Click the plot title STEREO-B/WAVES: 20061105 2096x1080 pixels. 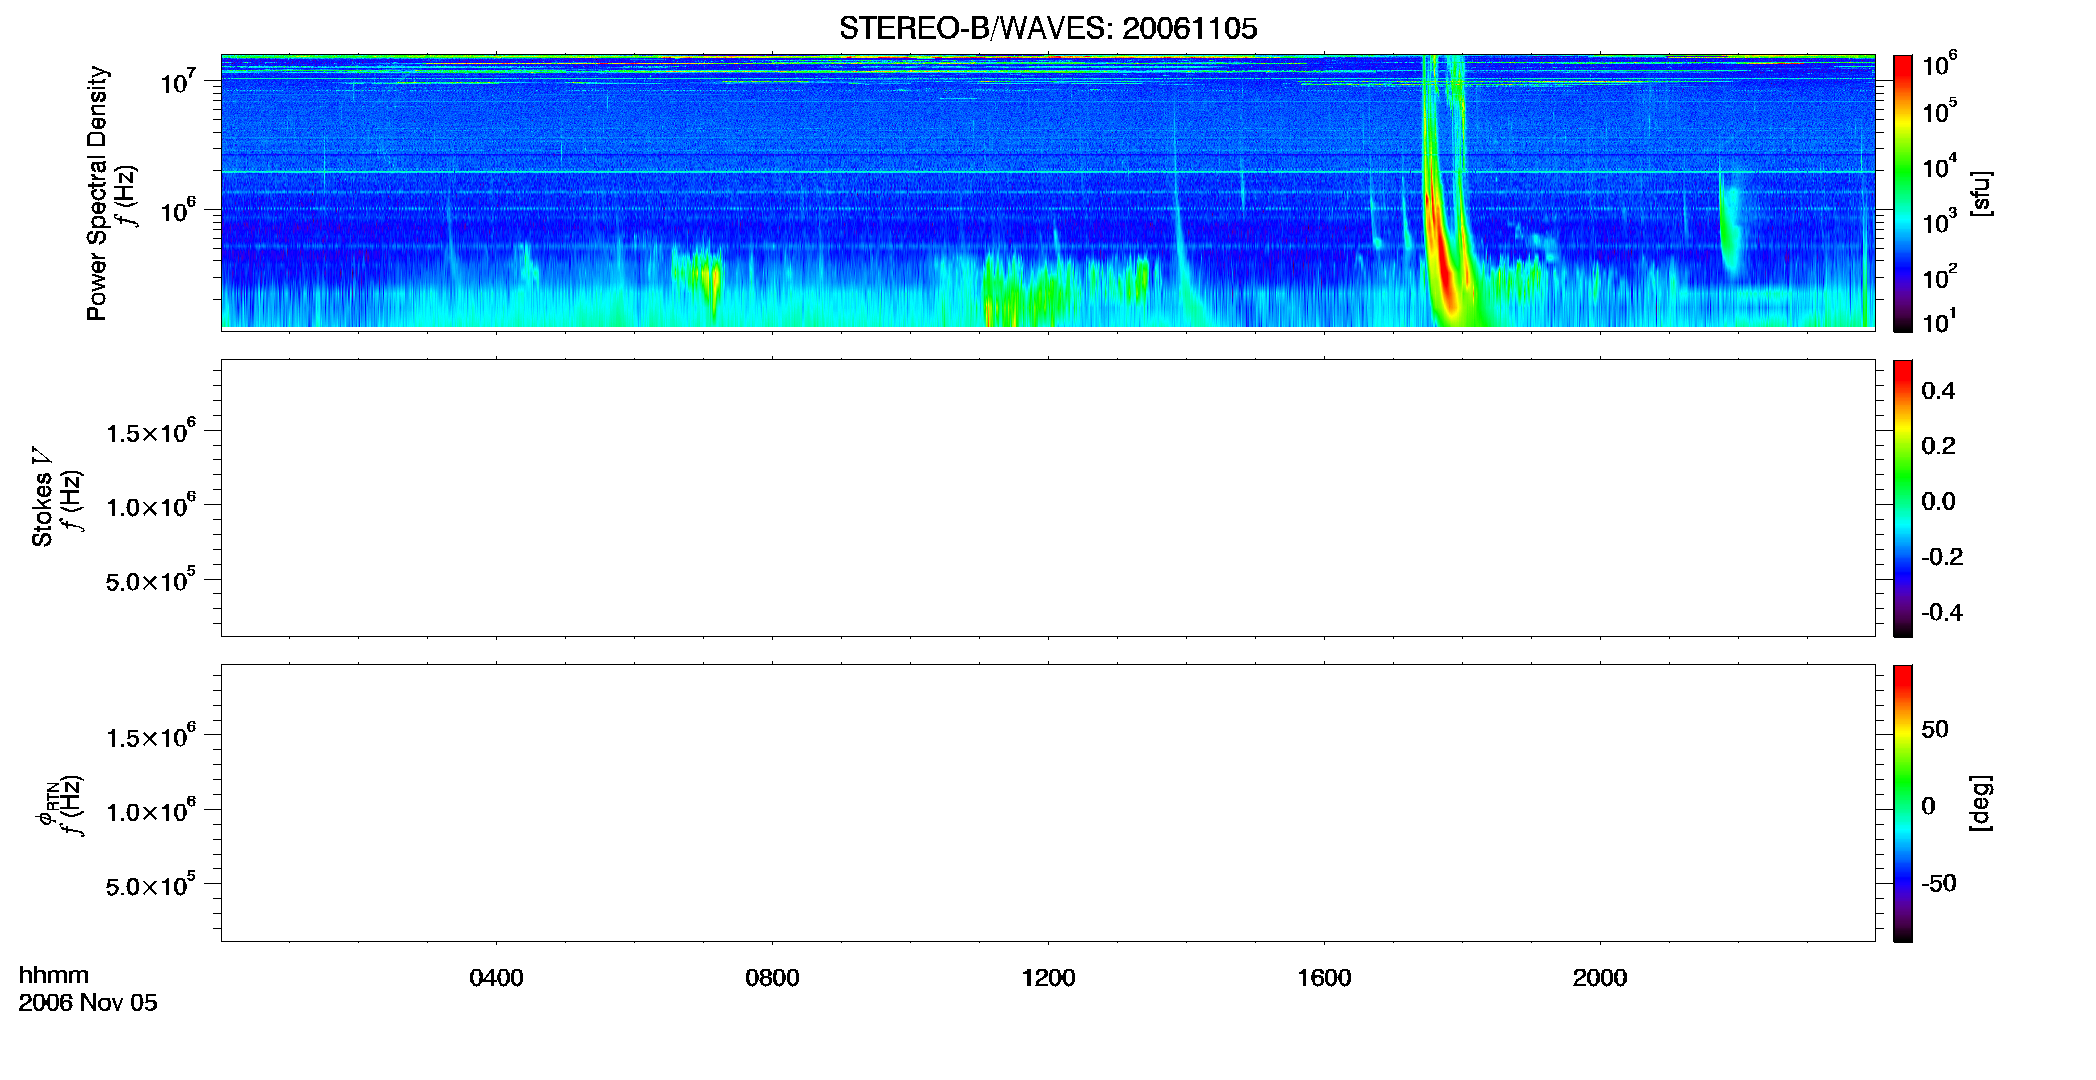coord(1048,28)
